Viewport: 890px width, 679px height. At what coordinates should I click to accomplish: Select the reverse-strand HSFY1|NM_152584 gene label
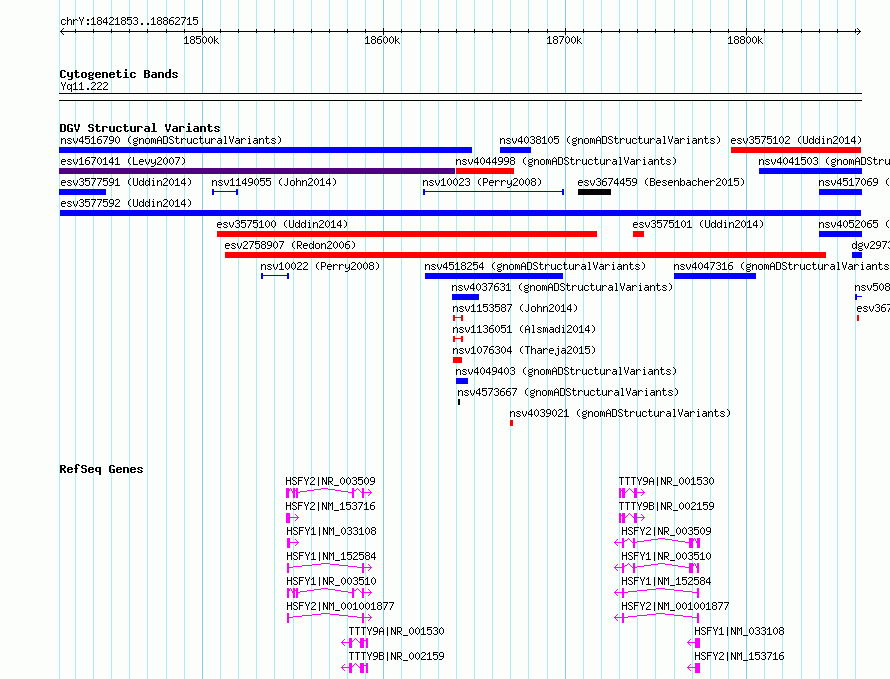pos(666,581)
